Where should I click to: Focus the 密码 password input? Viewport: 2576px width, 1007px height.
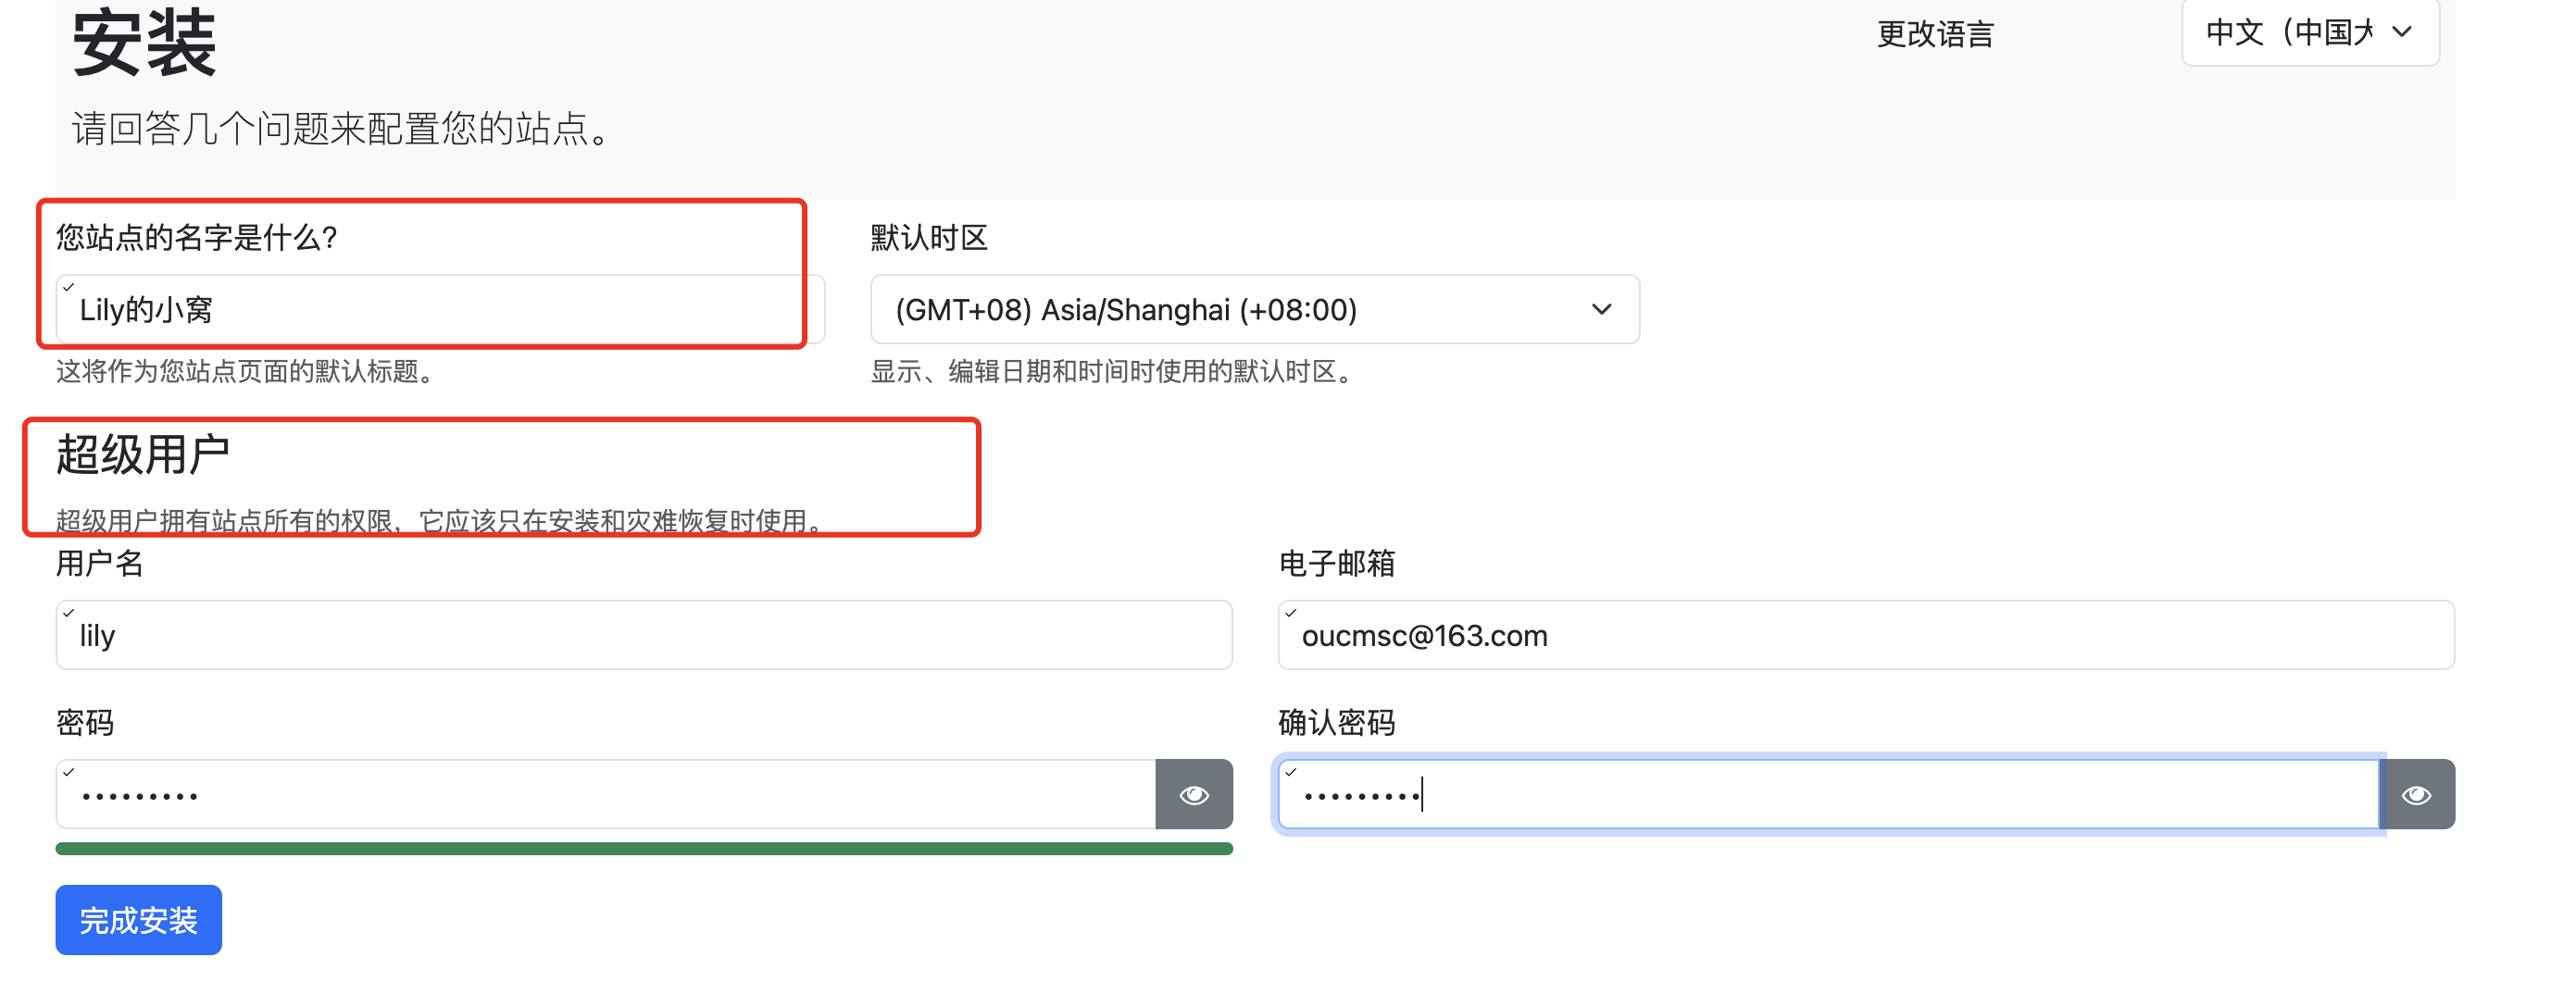[605, 795]
